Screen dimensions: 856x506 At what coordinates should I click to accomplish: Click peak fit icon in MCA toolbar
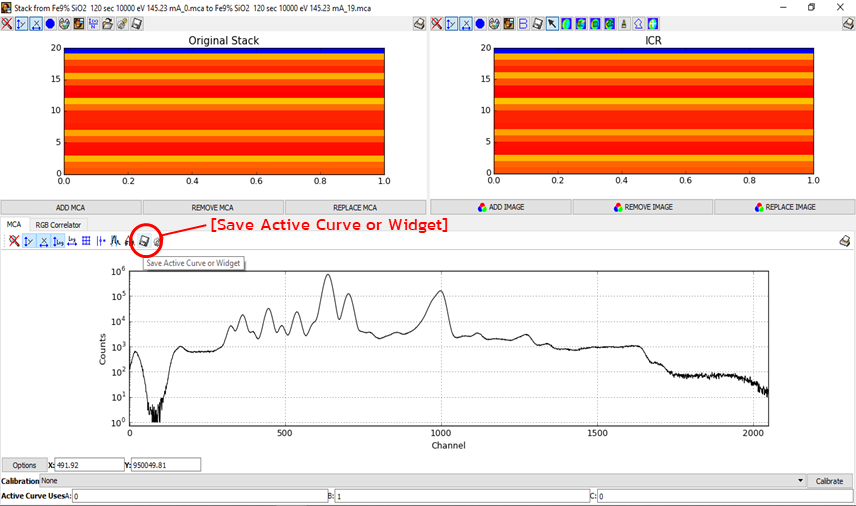coord(129,241)
